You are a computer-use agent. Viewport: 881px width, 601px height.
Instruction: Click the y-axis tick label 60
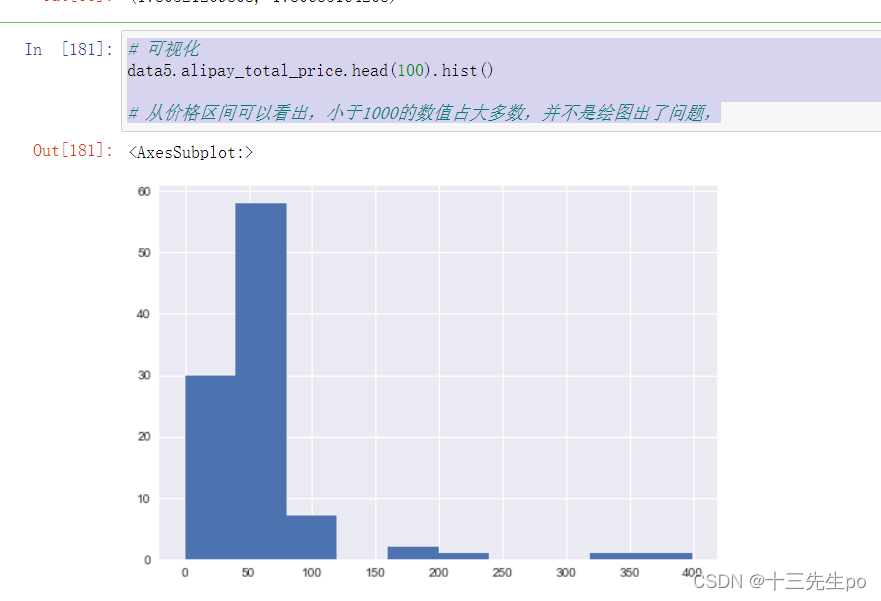(x=144, y=192)
